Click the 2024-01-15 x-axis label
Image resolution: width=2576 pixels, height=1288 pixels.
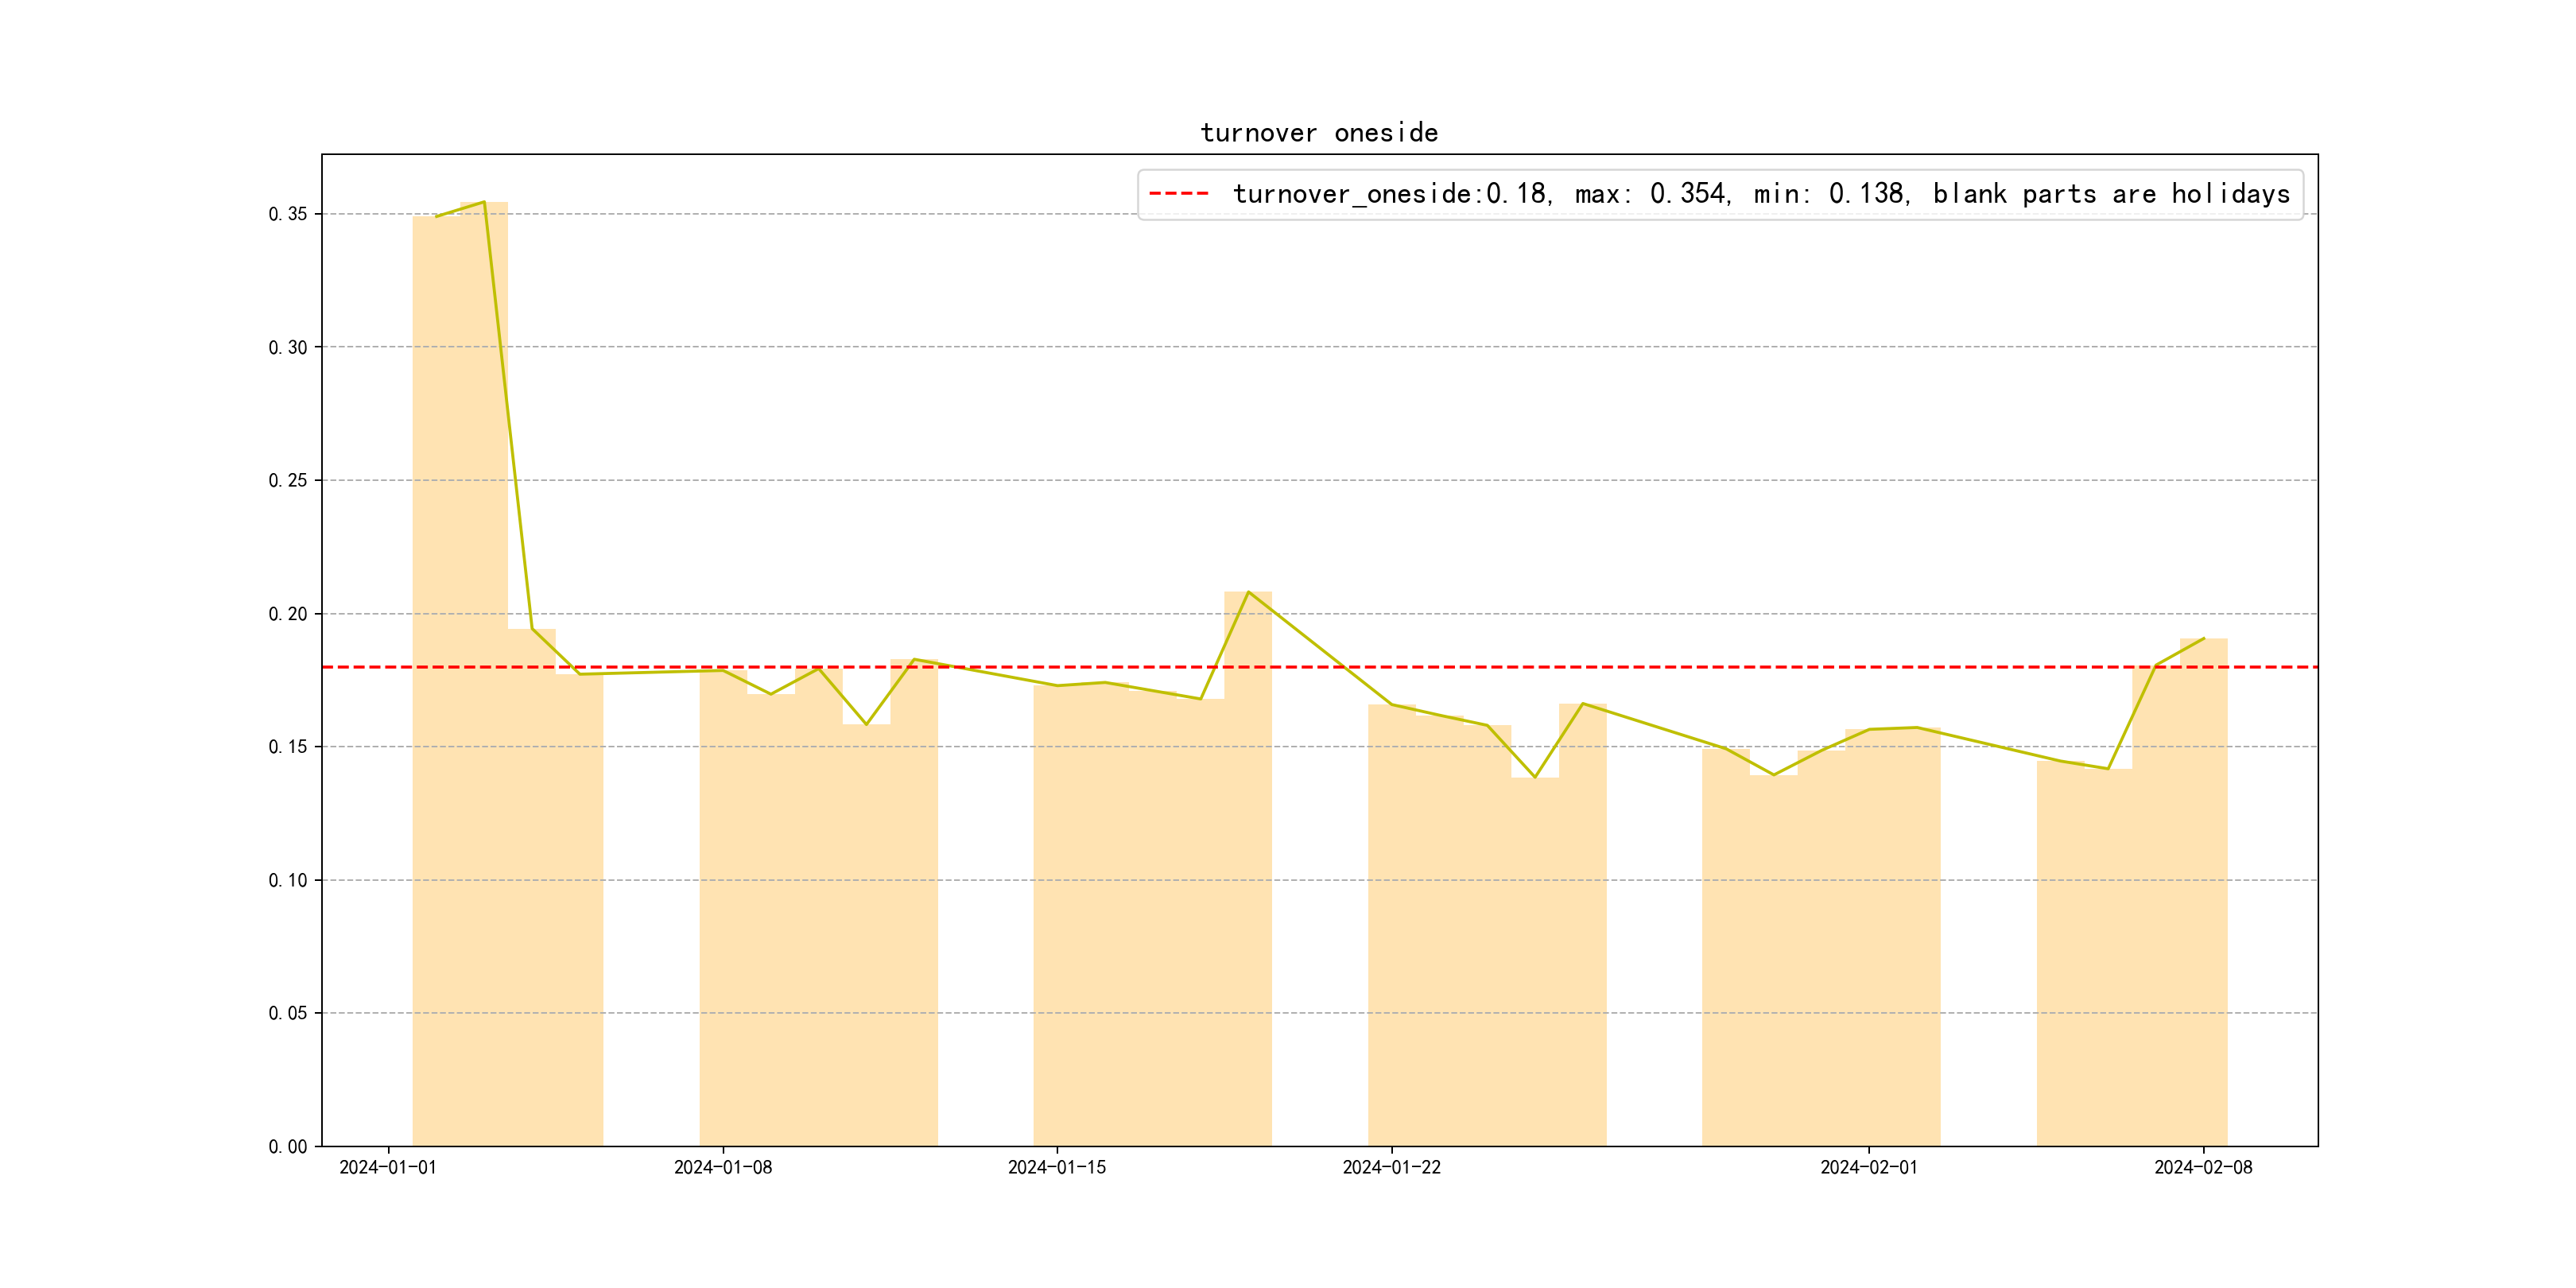(1057, 1167)
